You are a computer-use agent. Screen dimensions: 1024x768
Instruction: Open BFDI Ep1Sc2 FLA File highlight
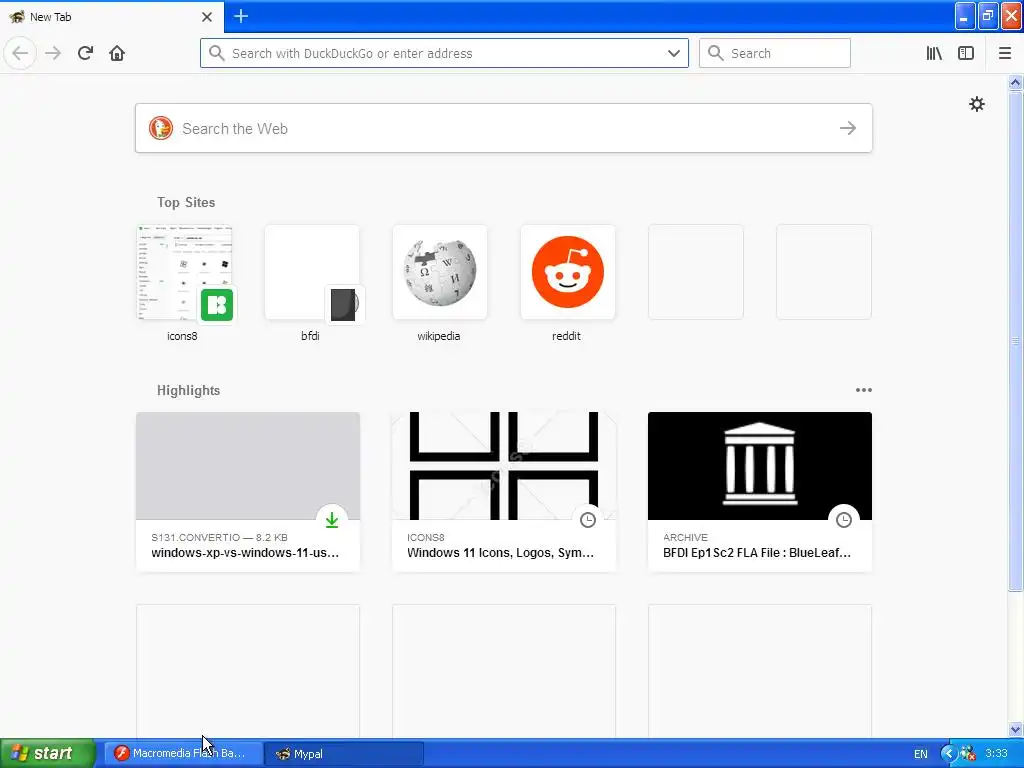[760, 492]
